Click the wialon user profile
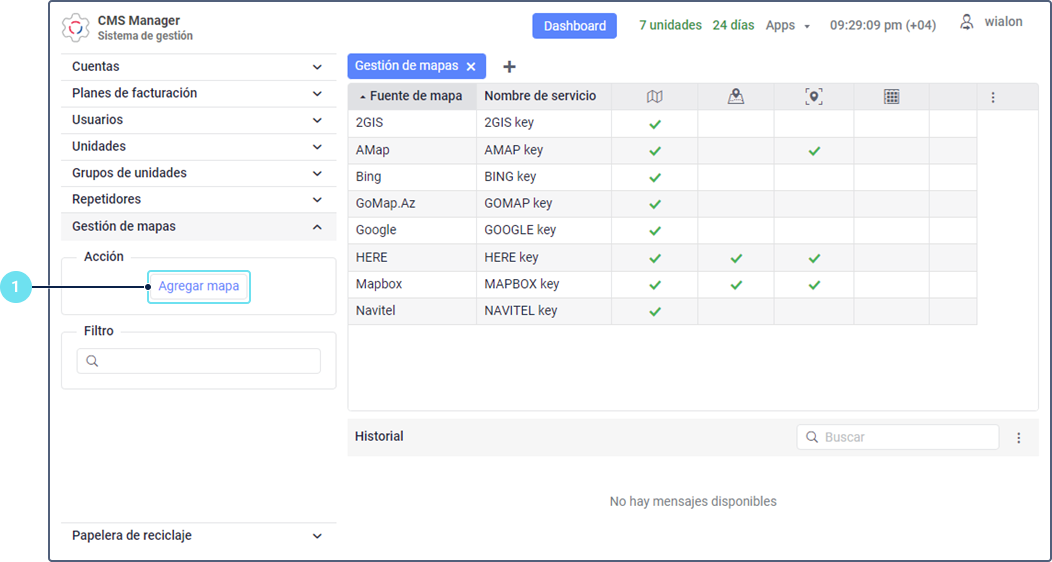 (991, 22)
